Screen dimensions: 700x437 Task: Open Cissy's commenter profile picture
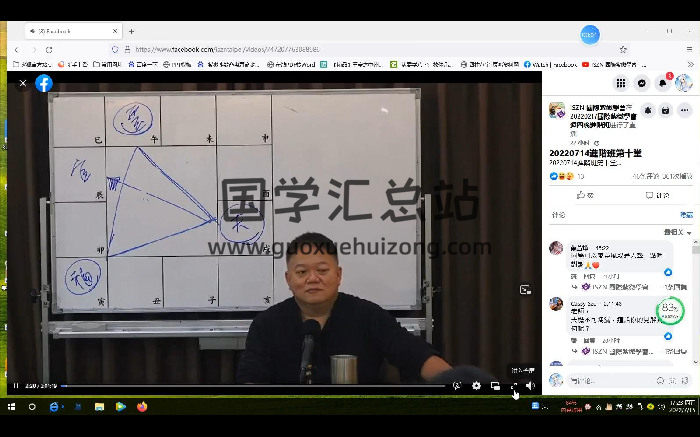point(556,304)
